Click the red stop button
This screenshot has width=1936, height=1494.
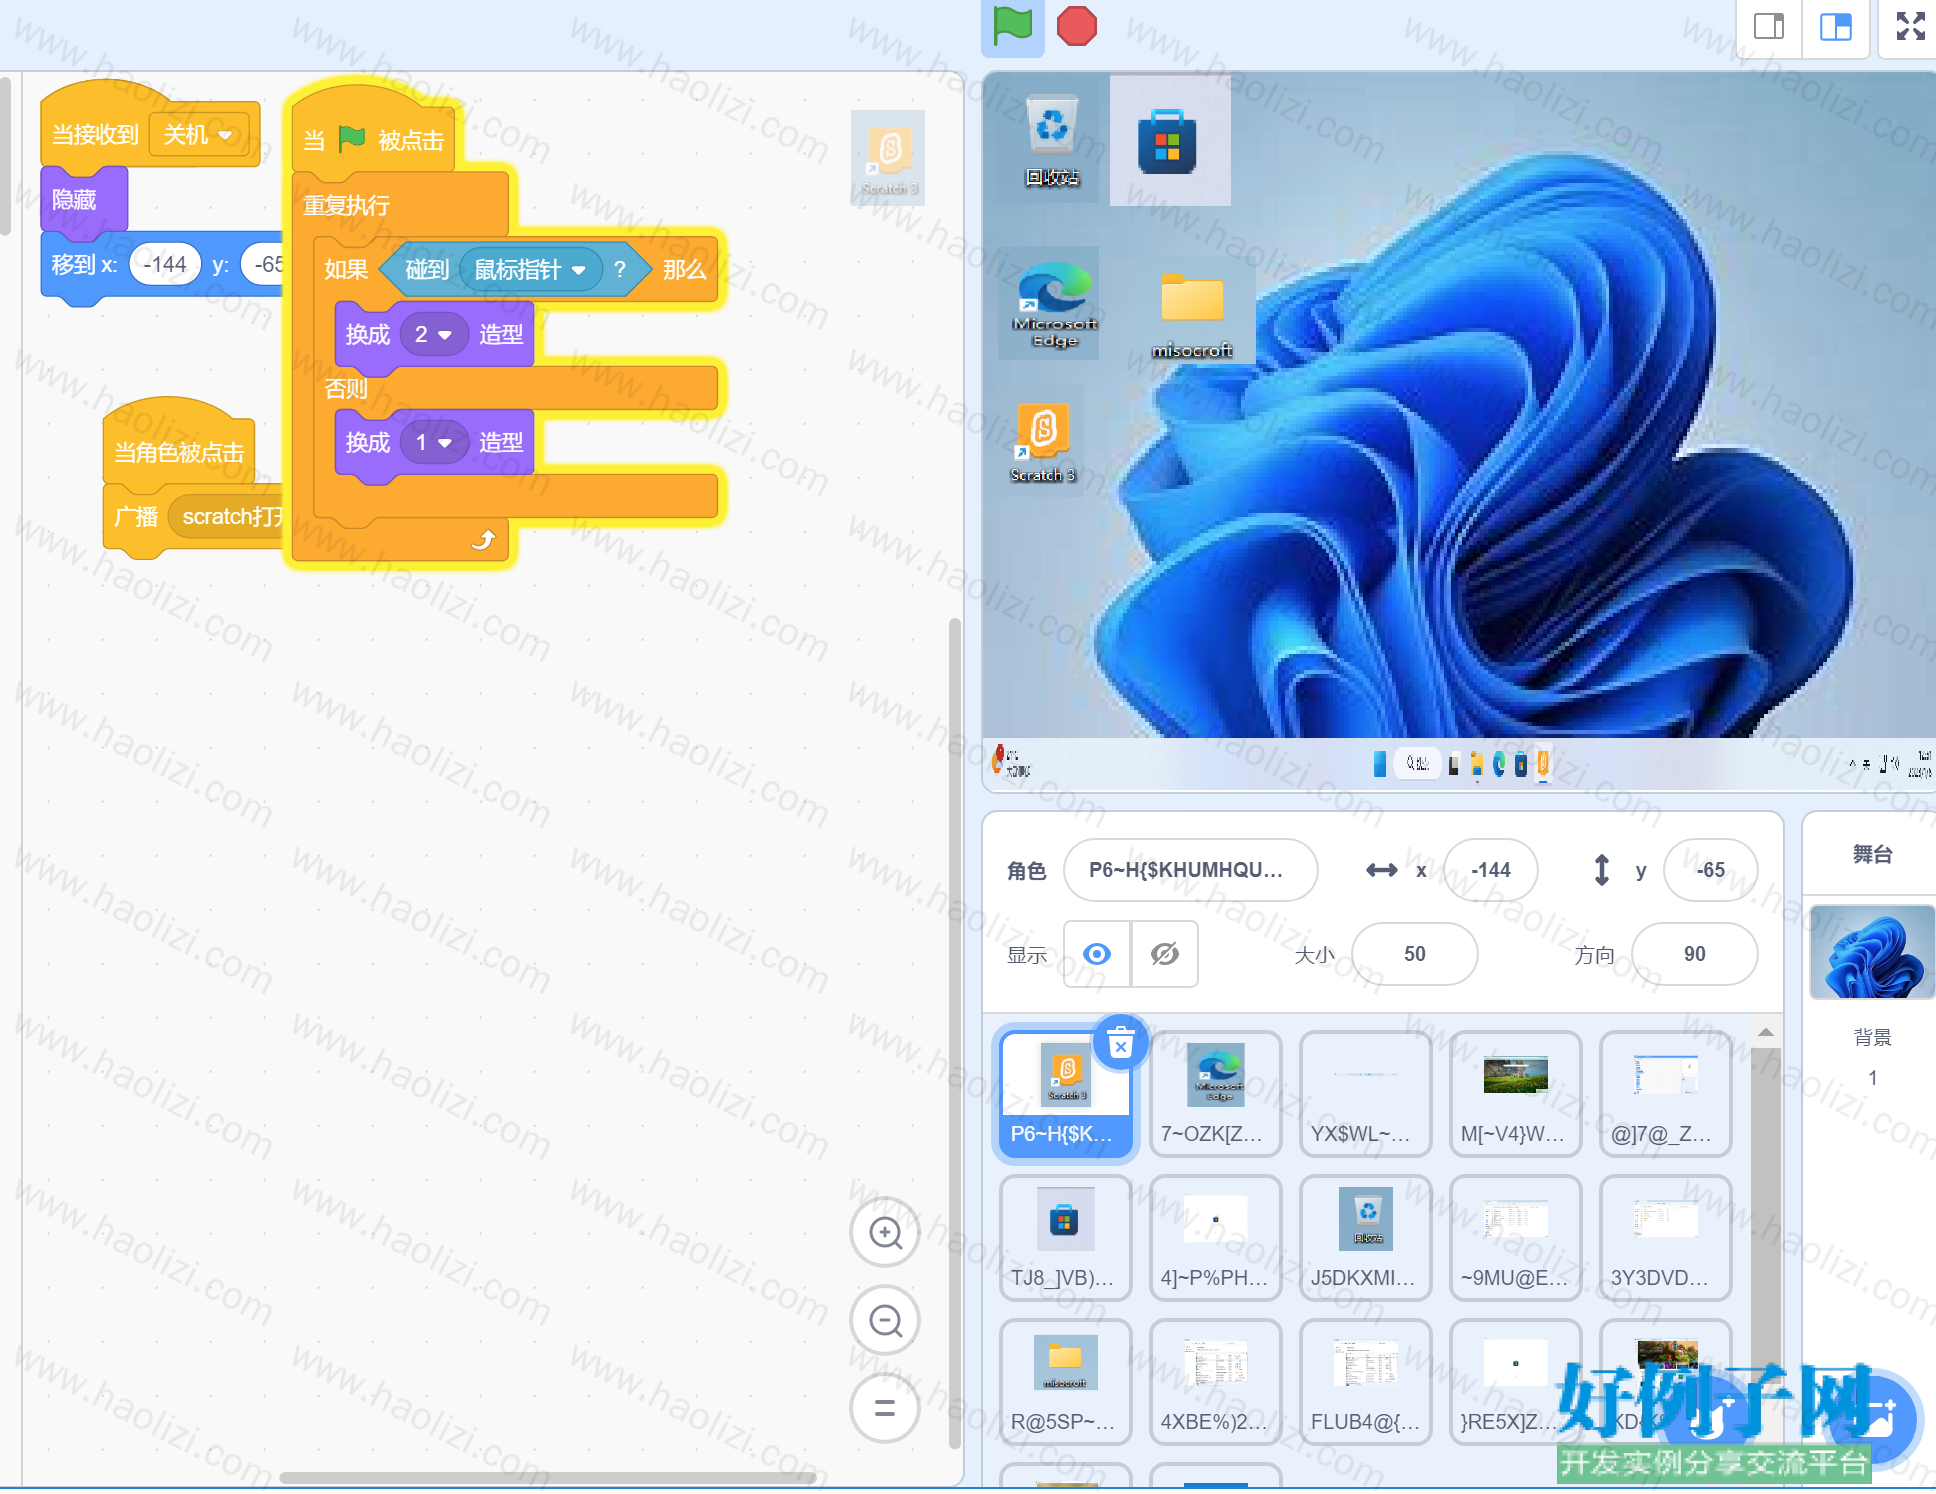1077,26
